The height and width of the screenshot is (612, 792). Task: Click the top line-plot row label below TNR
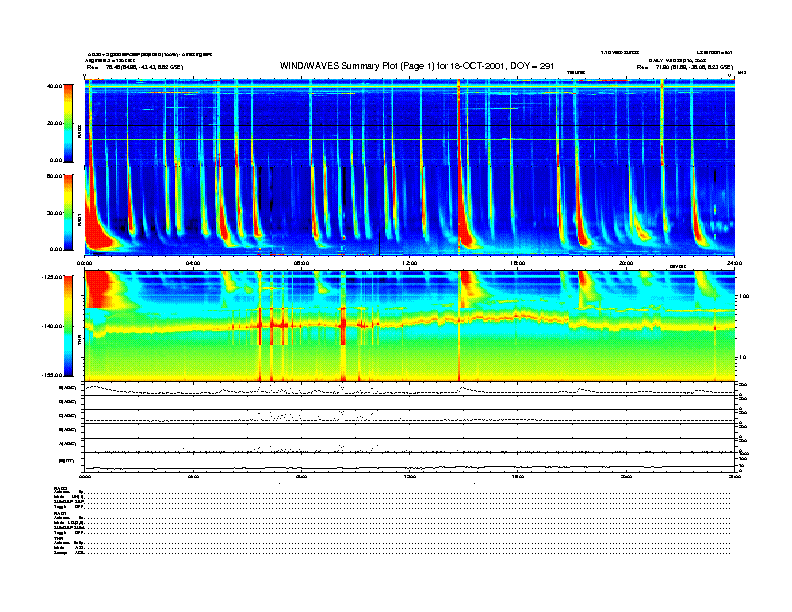coord(67,388)
